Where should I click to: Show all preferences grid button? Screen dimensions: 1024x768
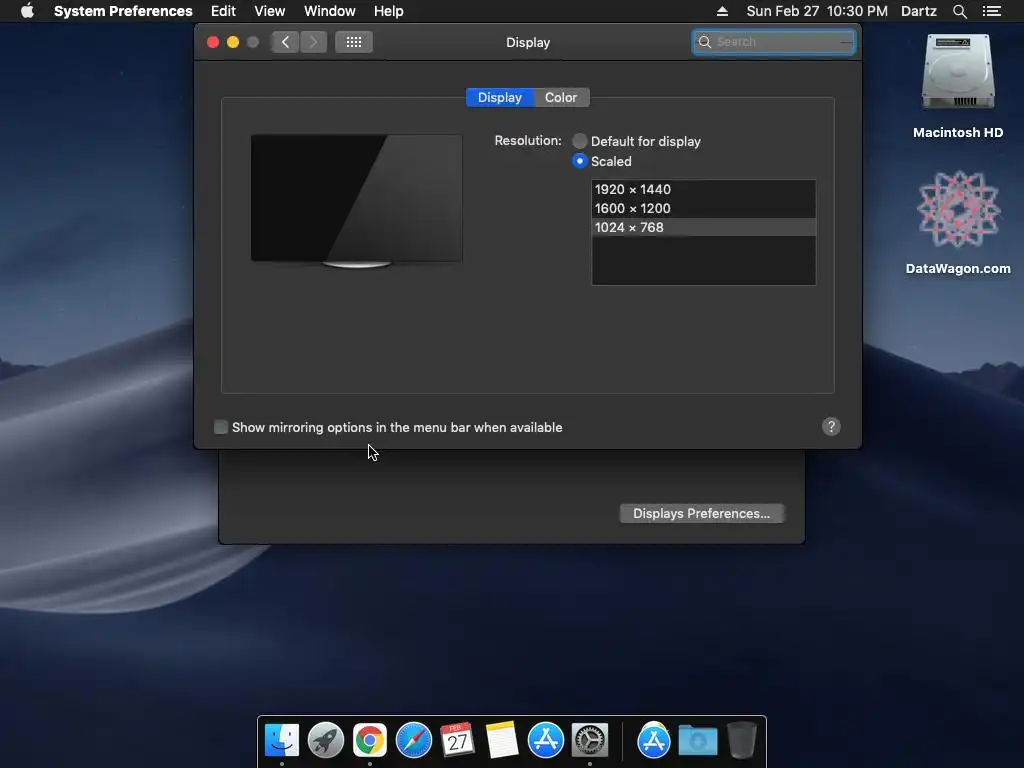click(353, 42)
